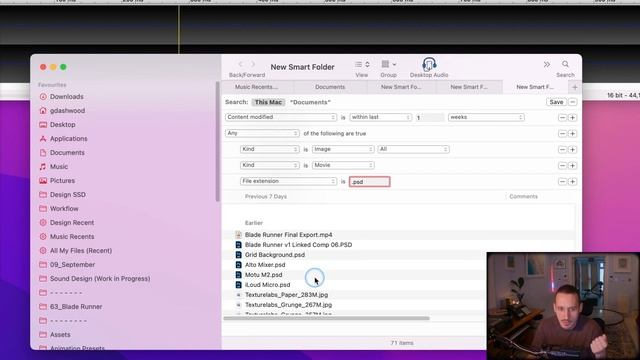The image size is (640, 360).
Task: Click the Search magnifier icon
Action: [565, 64]
